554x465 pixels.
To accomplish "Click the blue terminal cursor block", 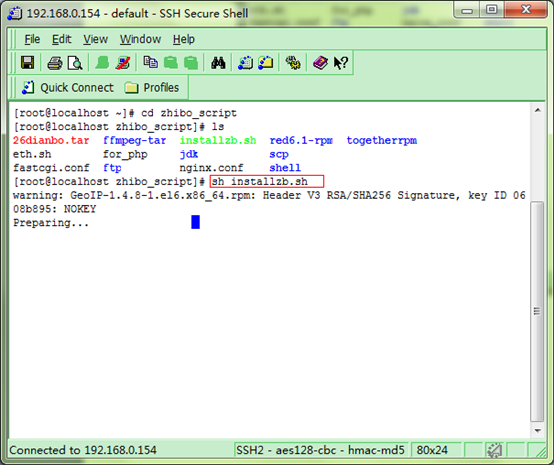I will click(x=195, y=222).
